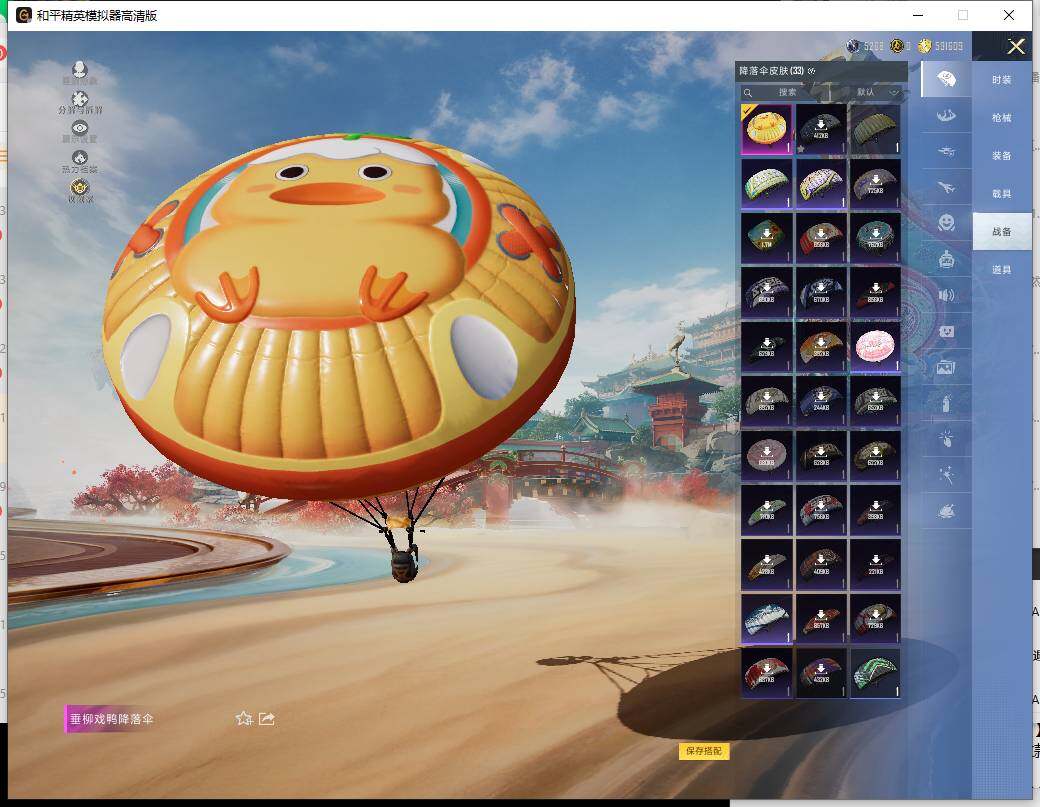Favorite the parachute with star icon
The width and height of the screenshot is (1040, 807).
(x=243, y=718)
